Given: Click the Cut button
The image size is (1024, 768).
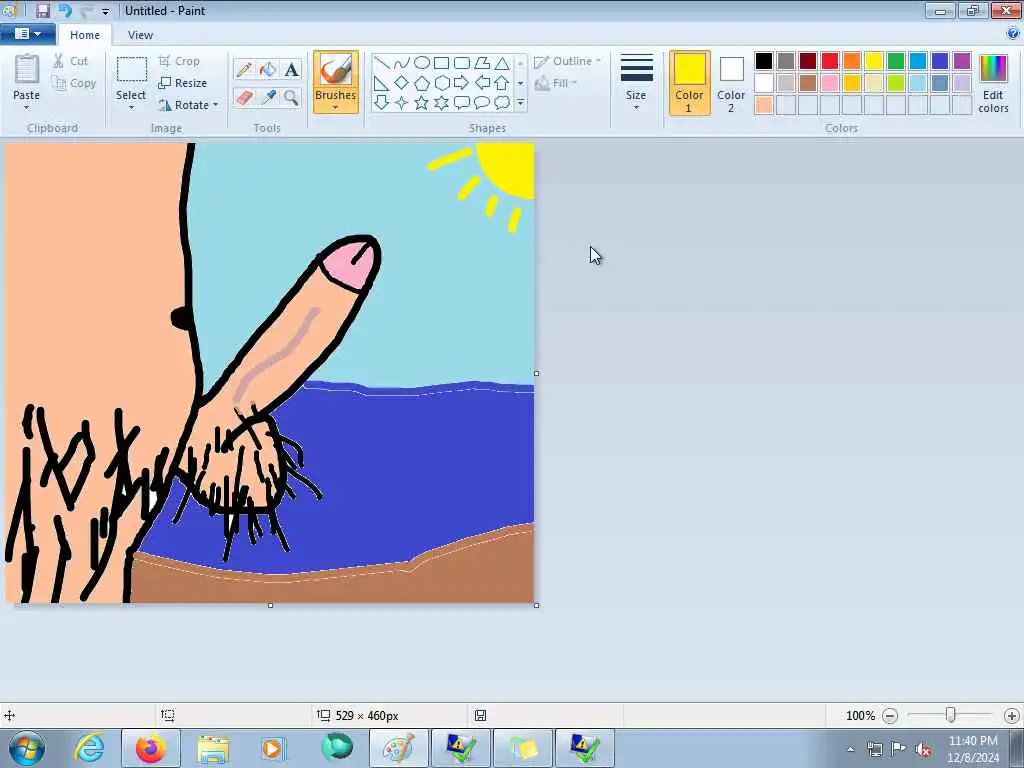Looking at the screenshot, I should pos(71,61).
